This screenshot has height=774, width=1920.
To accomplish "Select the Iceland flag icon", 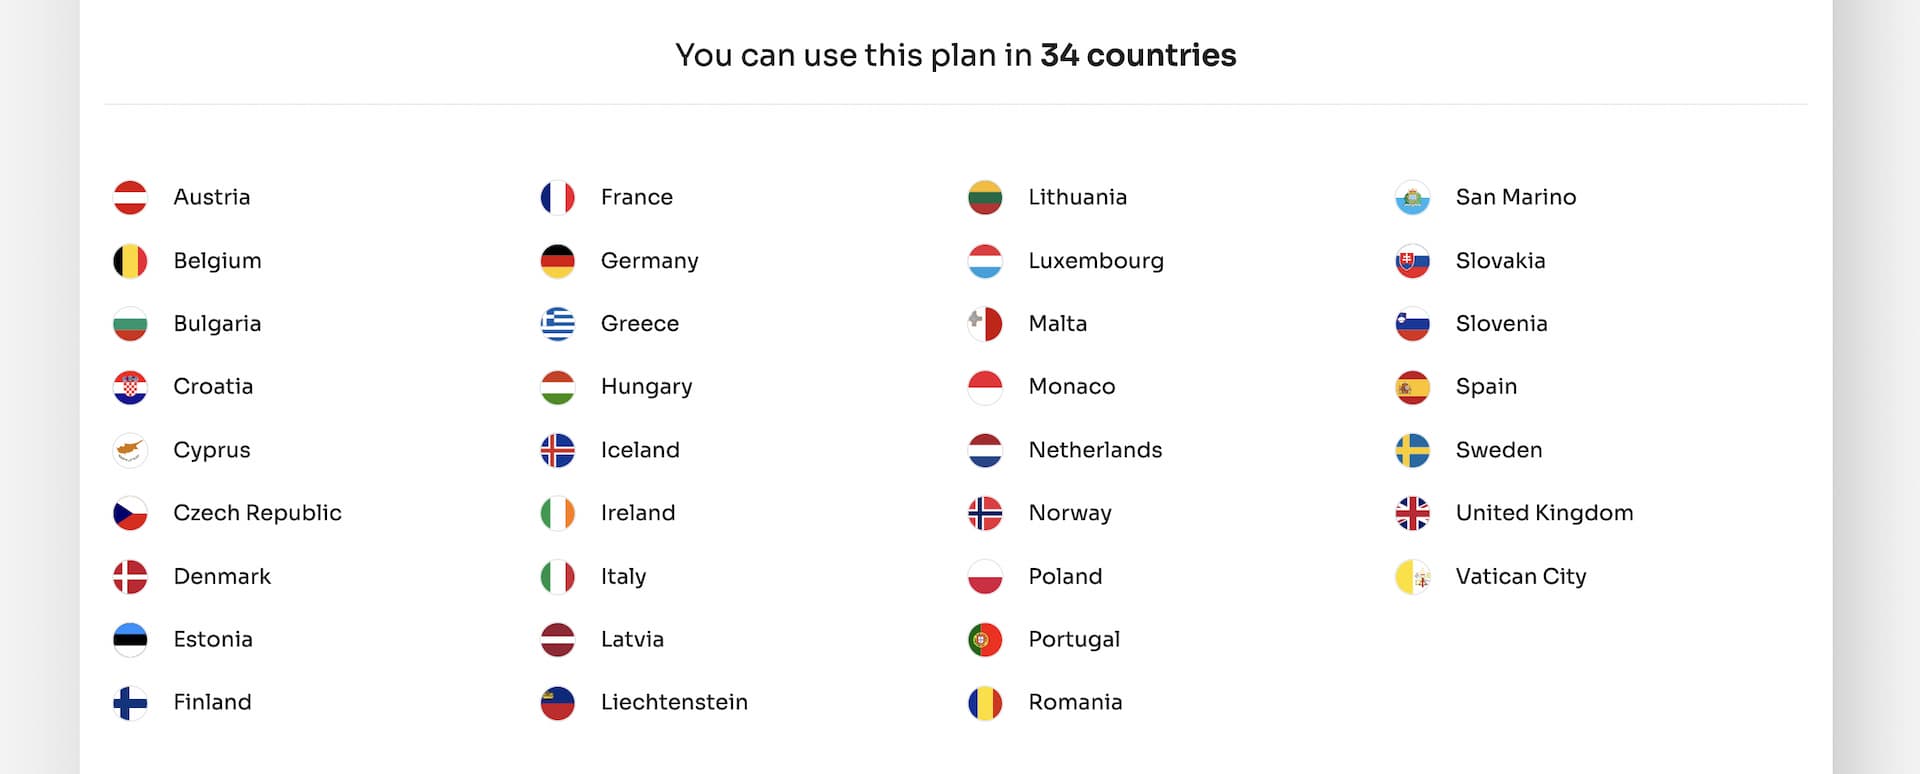I will coord(557,450).
